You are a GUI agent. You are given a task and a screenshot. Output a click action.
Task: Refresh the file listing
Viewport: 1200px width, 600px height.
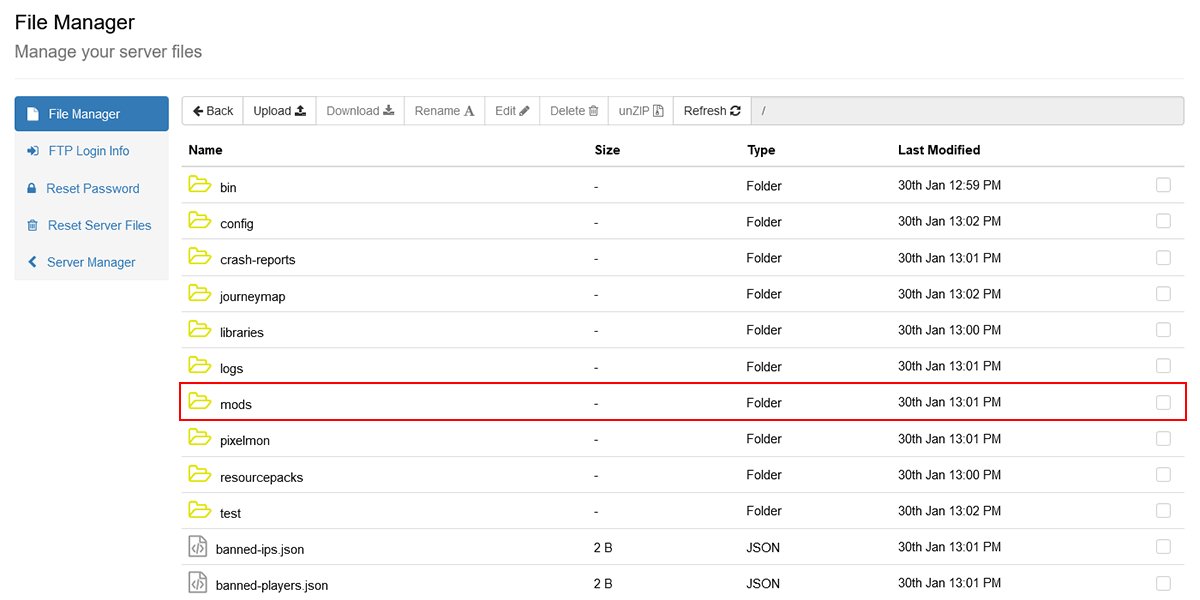(712, 111)
